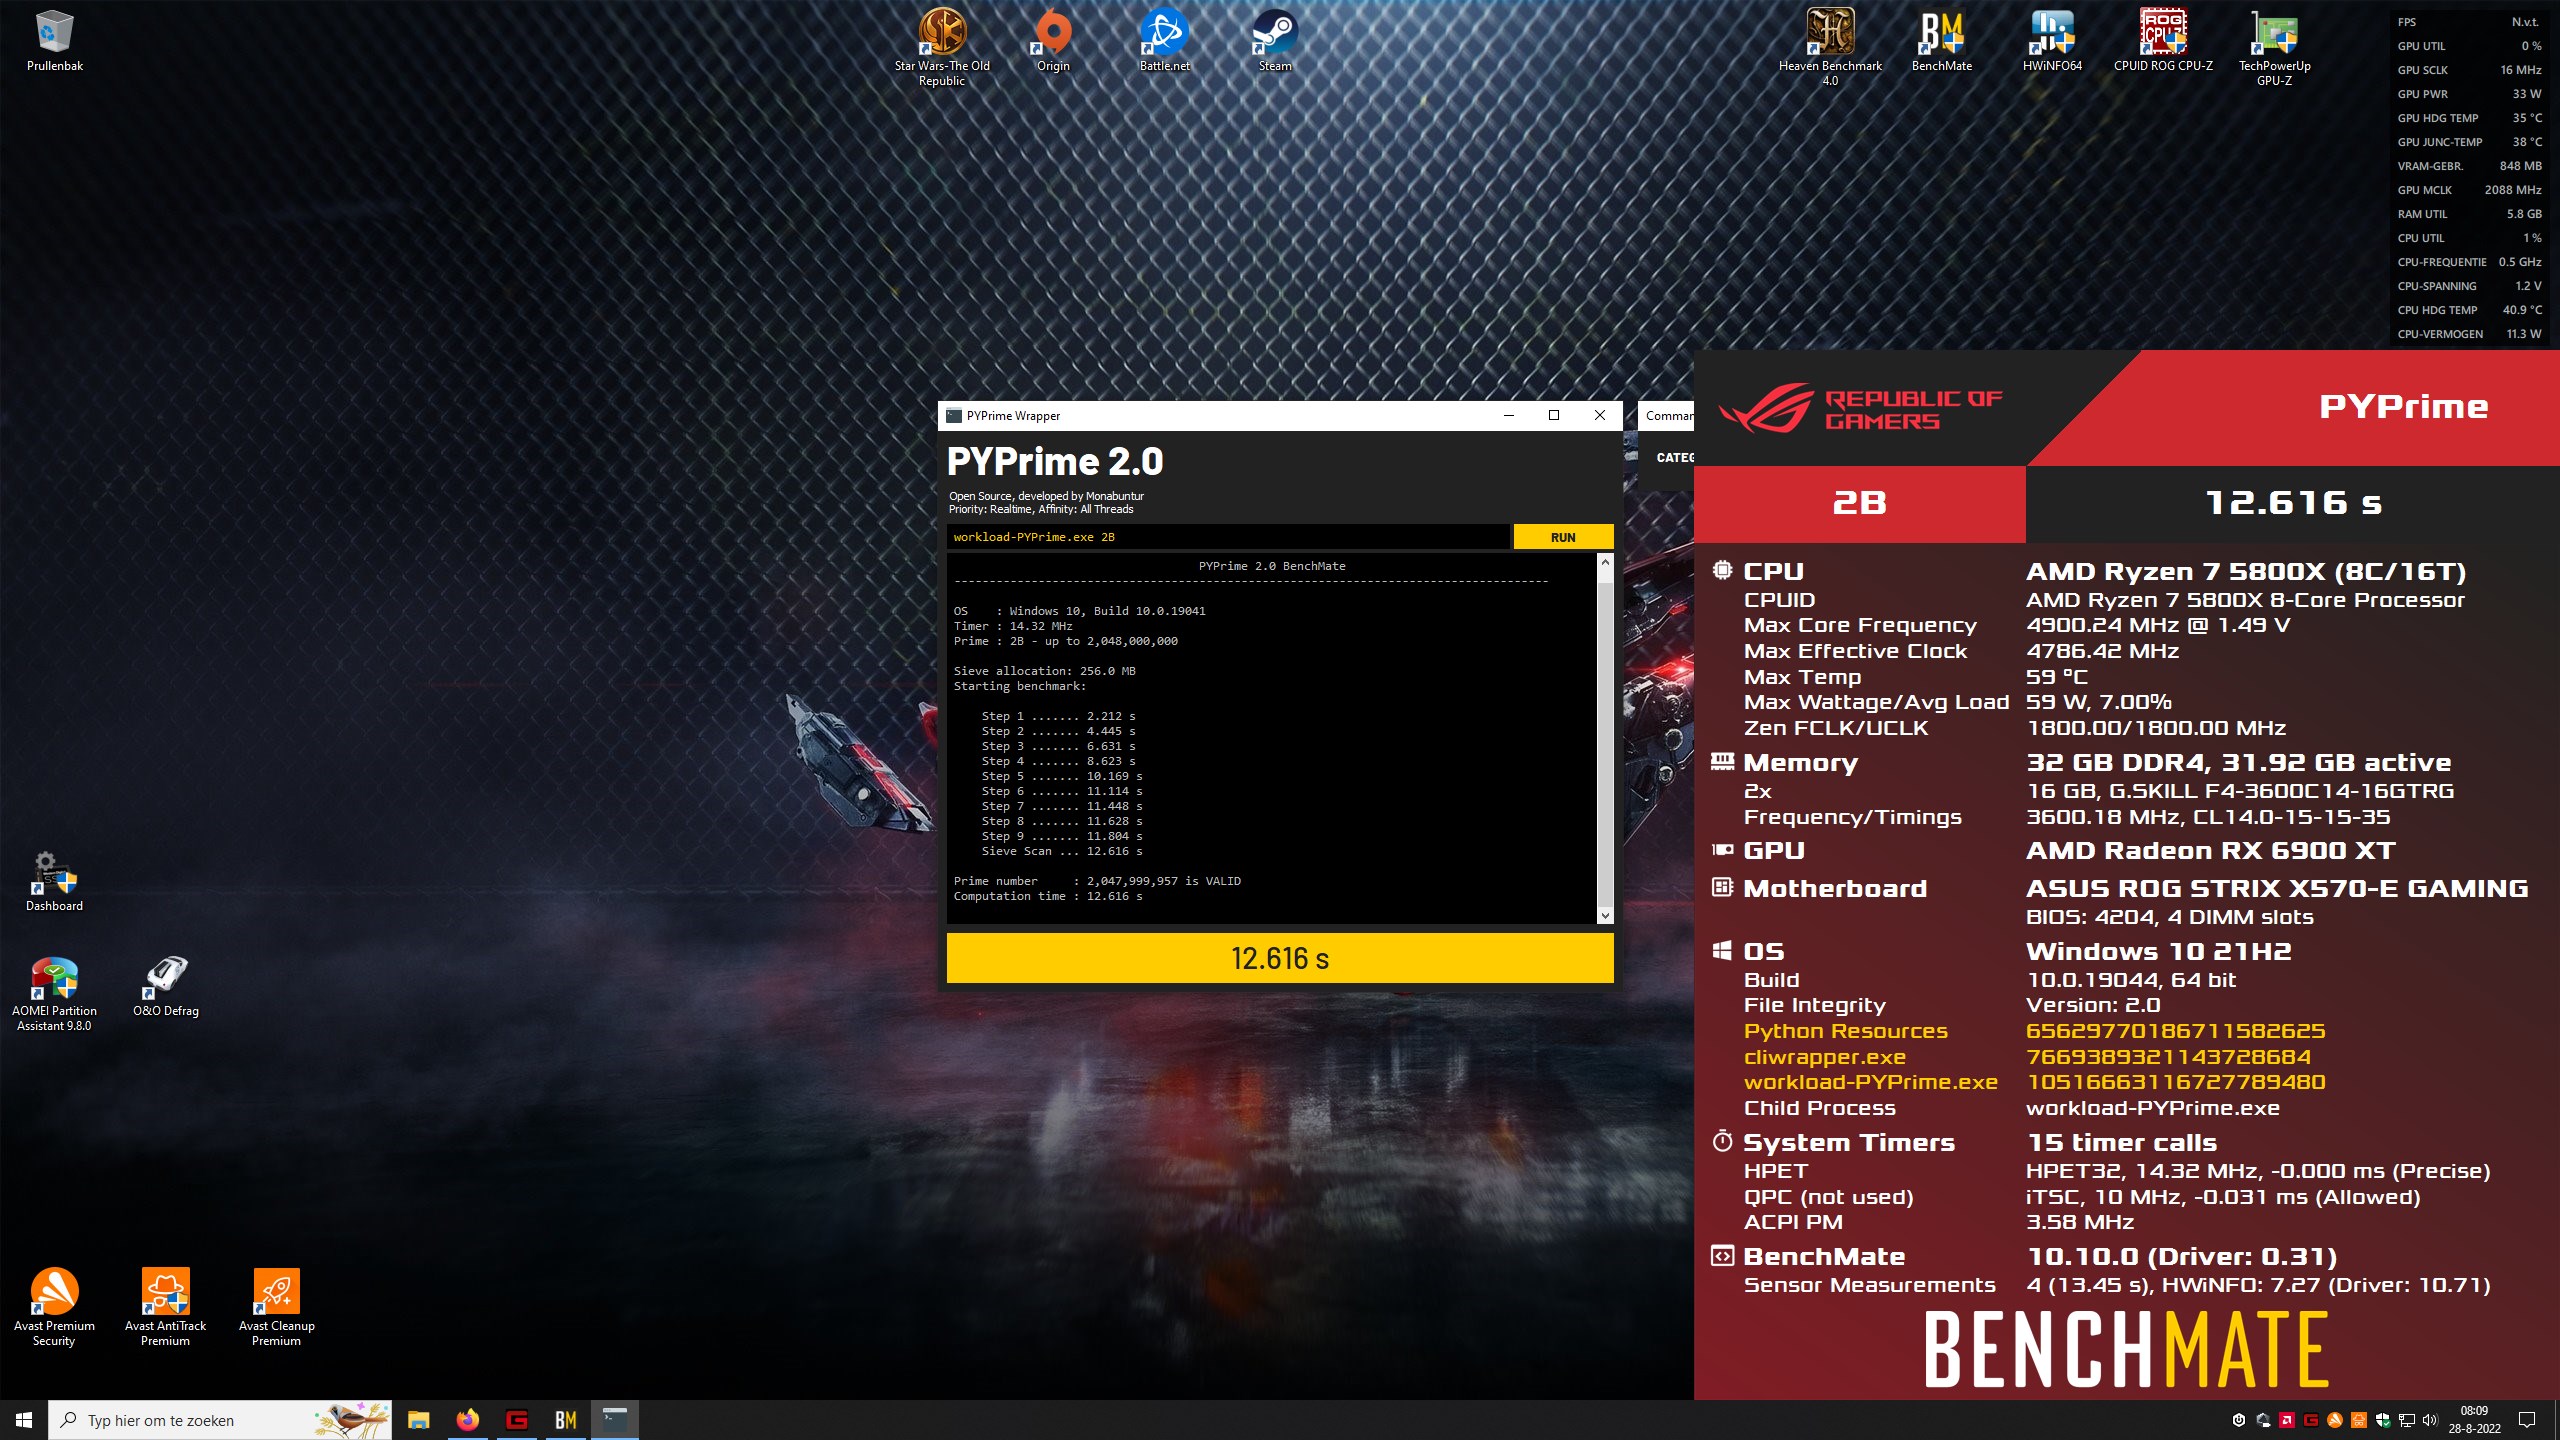Click the workload-PYPrime.exe 2B command field
Viewport: 2560px width, 1440px height.
point(1227,537)
